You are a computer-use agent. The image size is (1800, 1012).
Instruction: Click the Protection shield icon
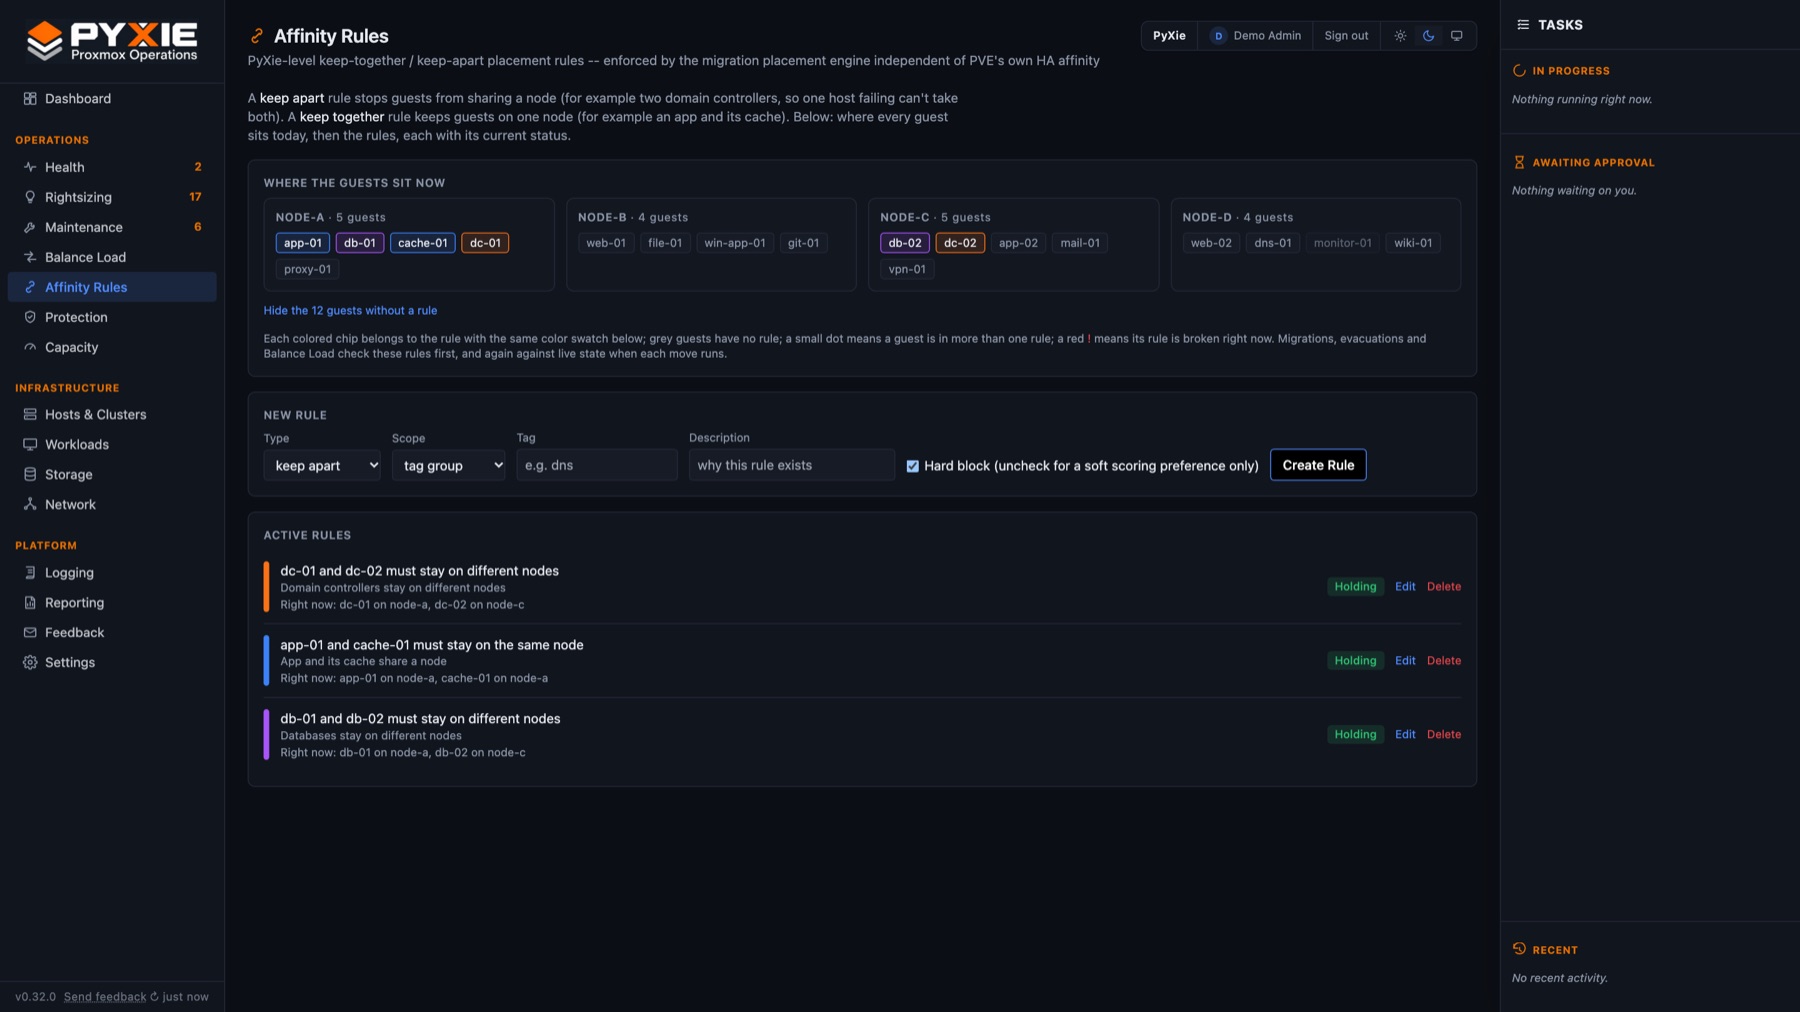tap(30, 317)
